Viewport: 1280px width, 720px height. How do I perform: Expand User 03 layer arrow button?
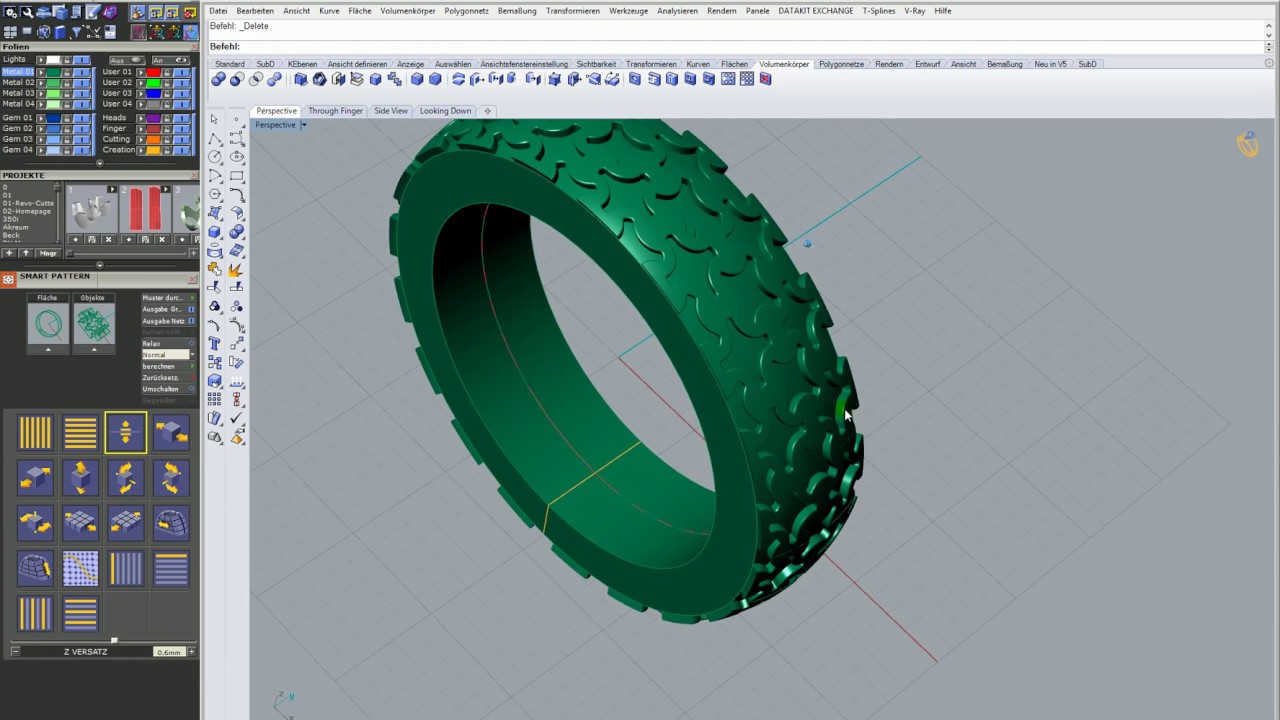point(141,93)
